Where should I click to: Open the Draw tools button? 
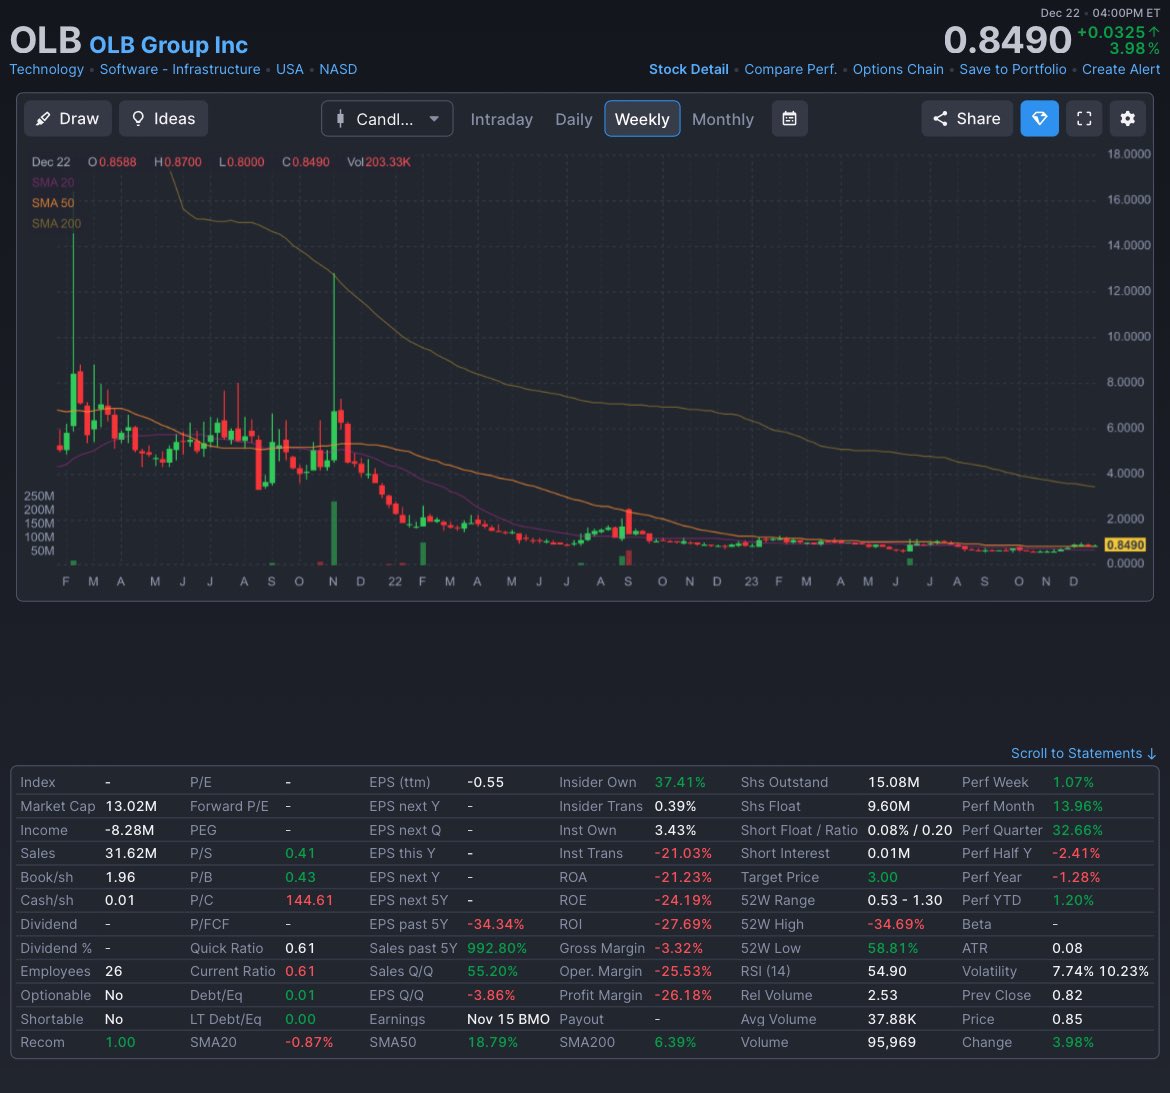(68, 119)
